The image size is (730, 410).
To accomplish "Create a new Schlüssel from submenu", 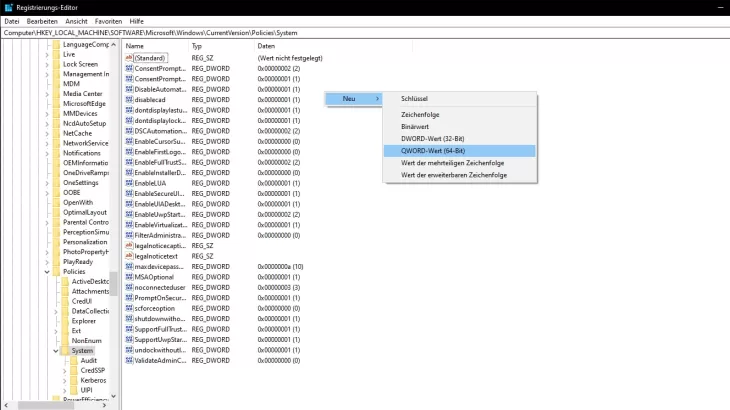I will pos(416,99).
